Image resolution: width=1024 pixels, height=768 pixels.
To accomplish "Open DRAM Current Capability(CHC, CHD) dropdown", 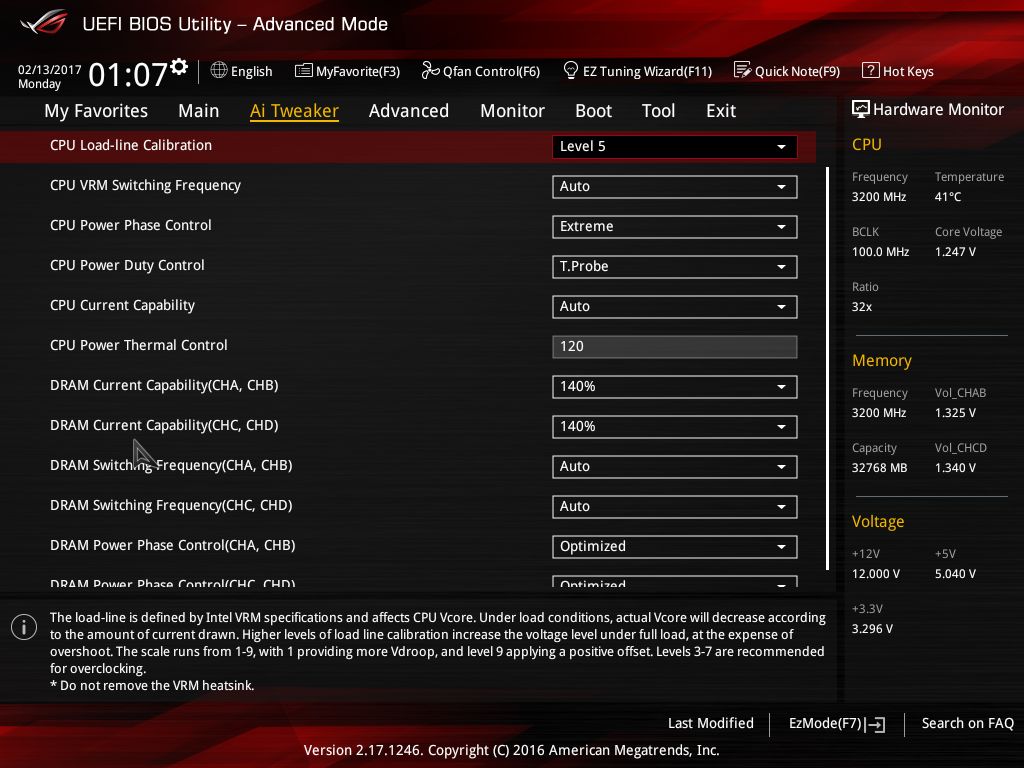I will point(675,426).
